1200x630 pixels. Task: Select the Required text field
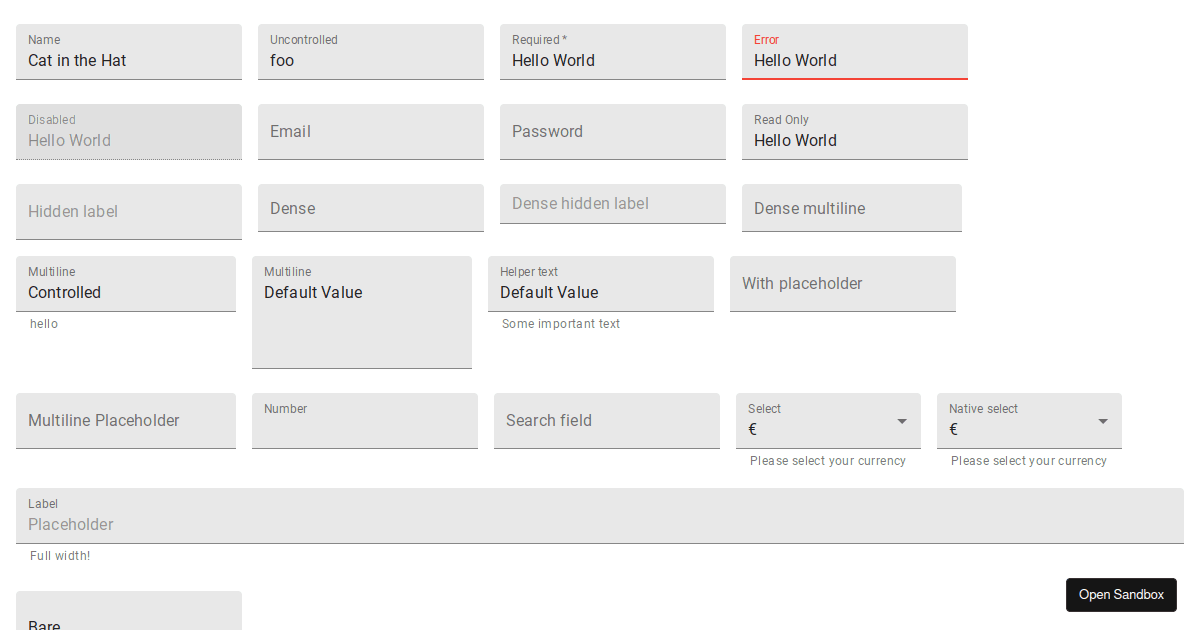tap(613, 52)
